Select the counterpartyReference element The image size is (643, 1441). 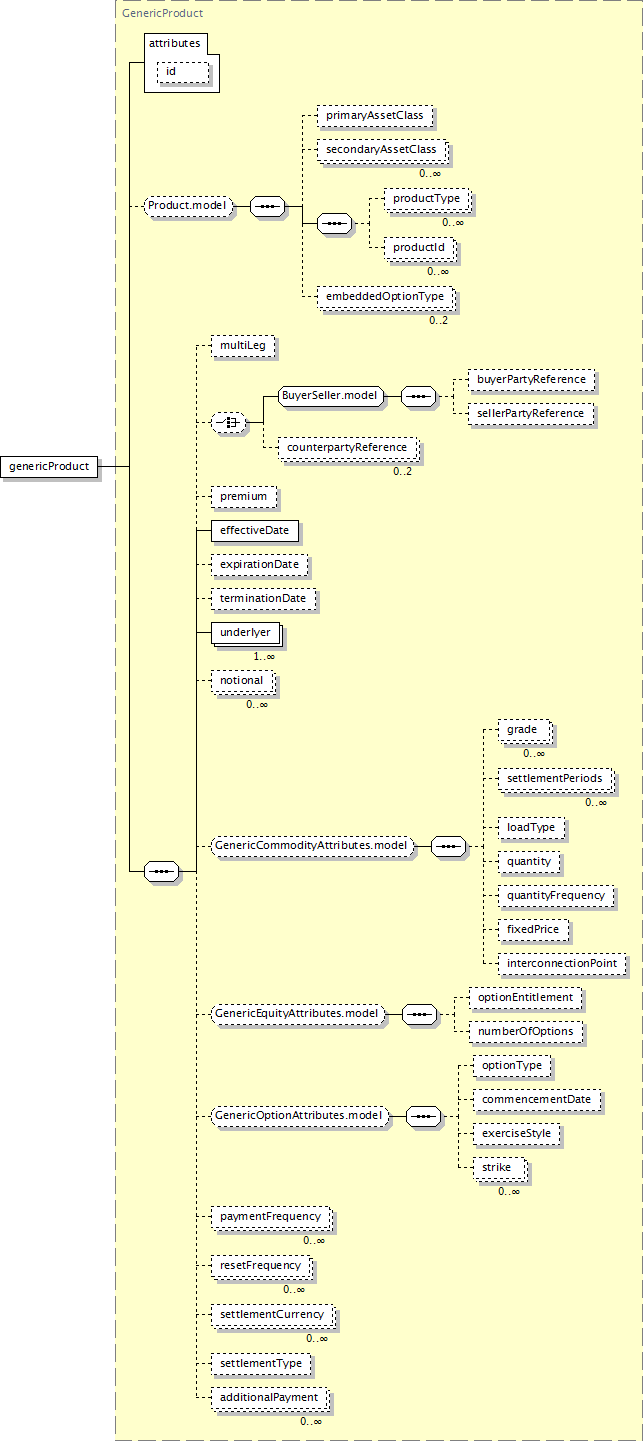point(346,447)
